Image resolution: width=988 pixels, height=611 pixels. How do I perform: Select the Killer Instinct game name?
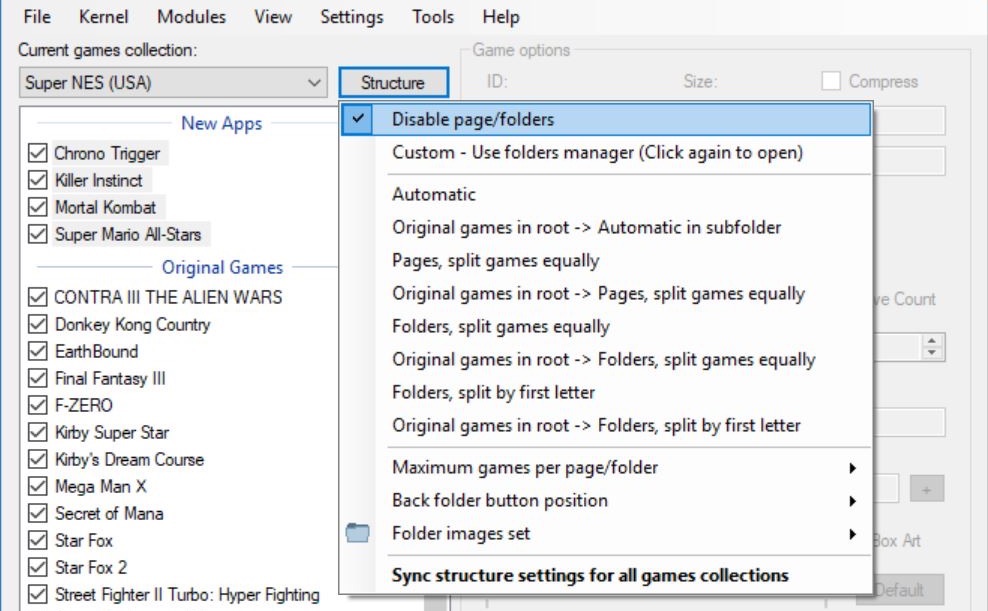point(99,180)
